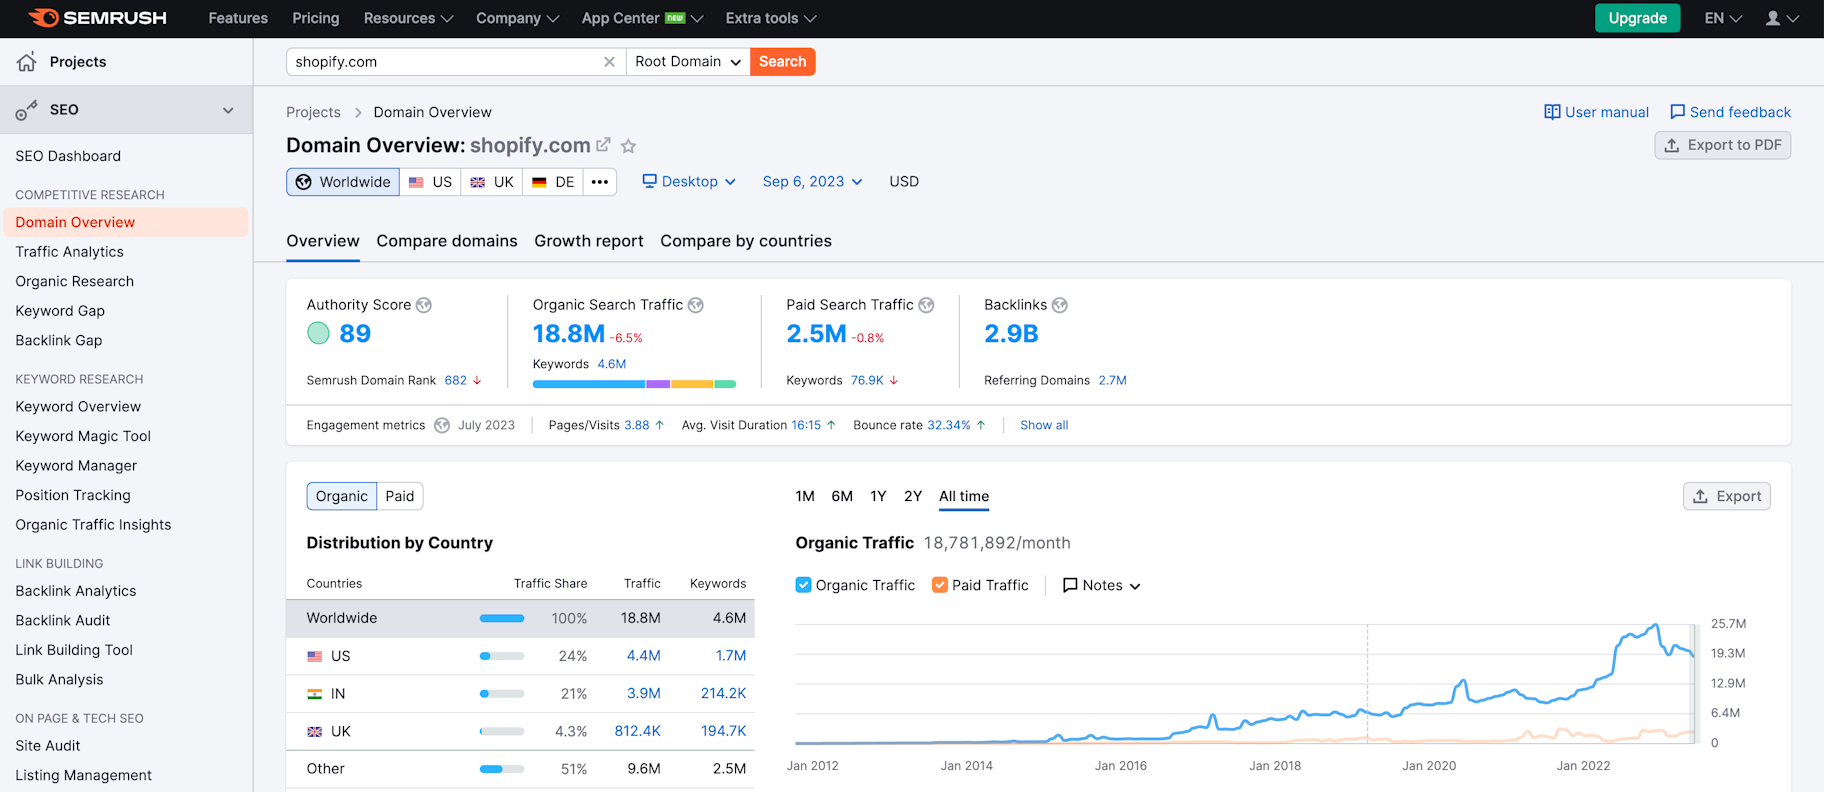Open Backlink Audit in sidebar

63,621
